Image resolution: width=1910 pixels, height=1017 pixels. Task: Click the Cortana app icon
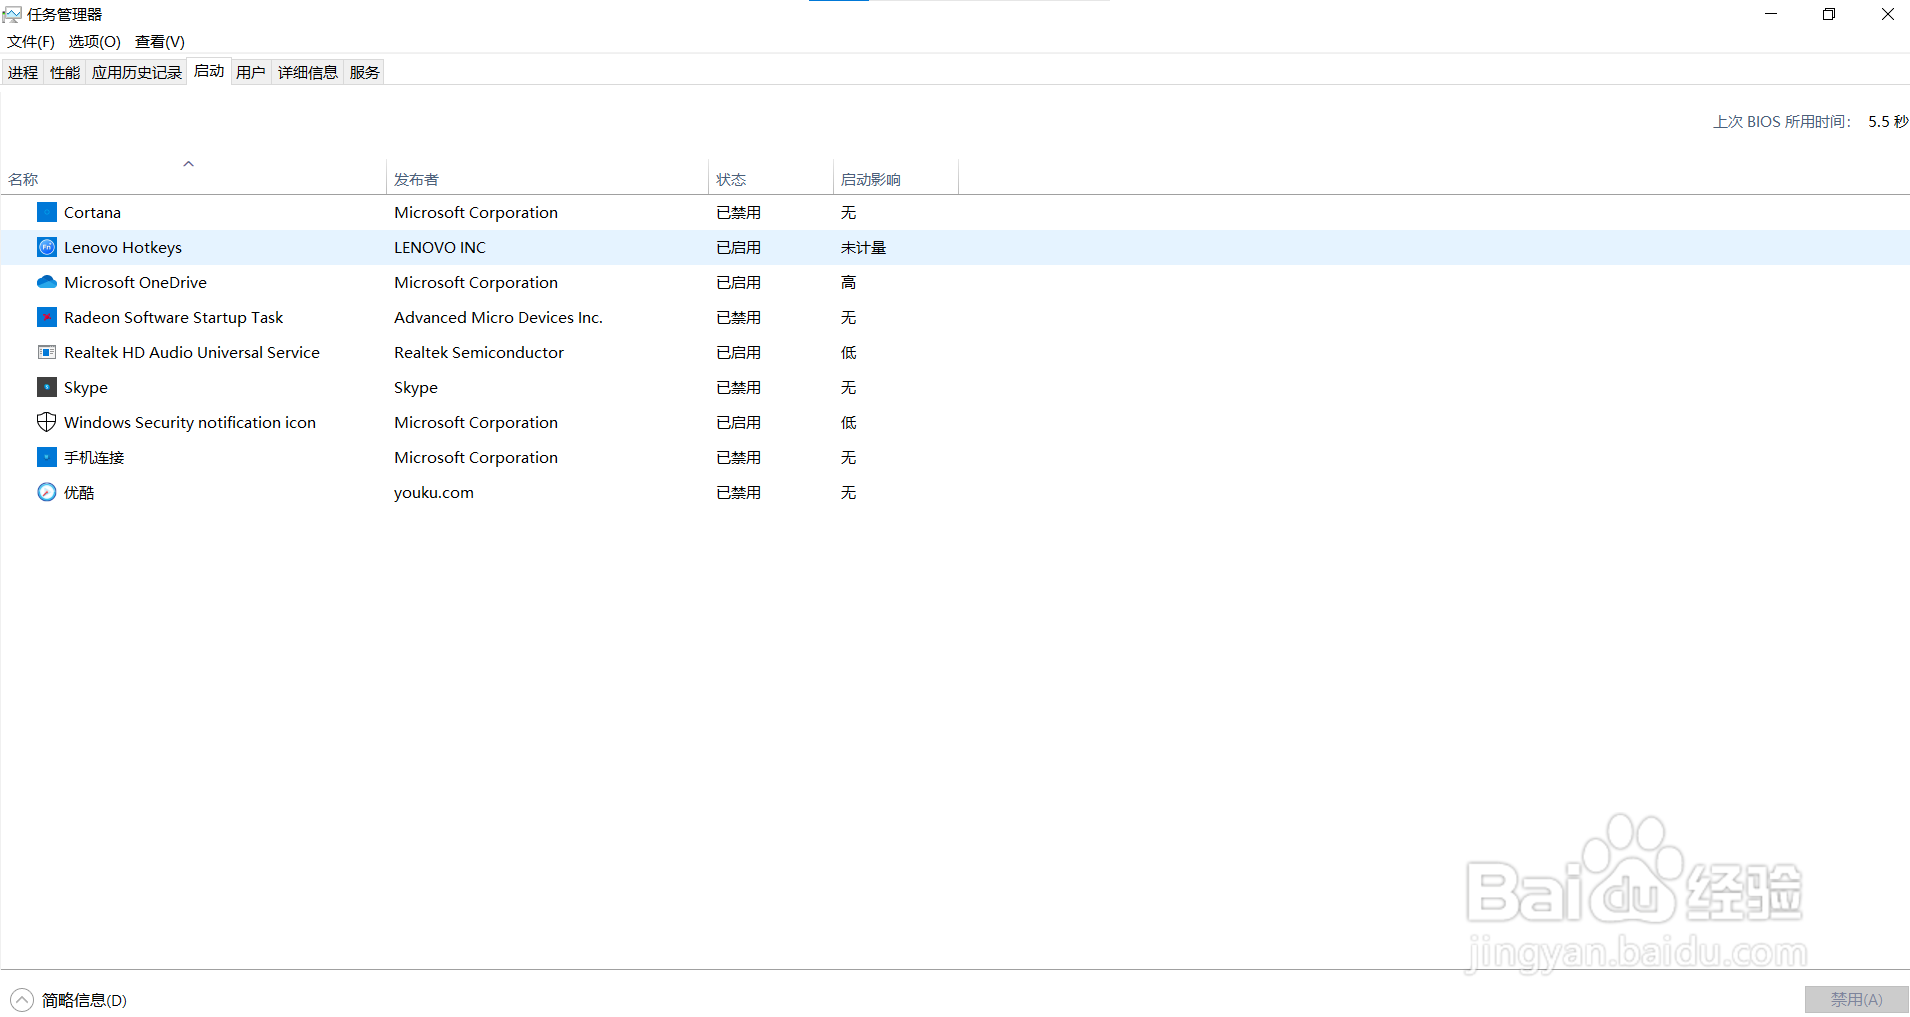pyautogui.click(x=47, y=212)
